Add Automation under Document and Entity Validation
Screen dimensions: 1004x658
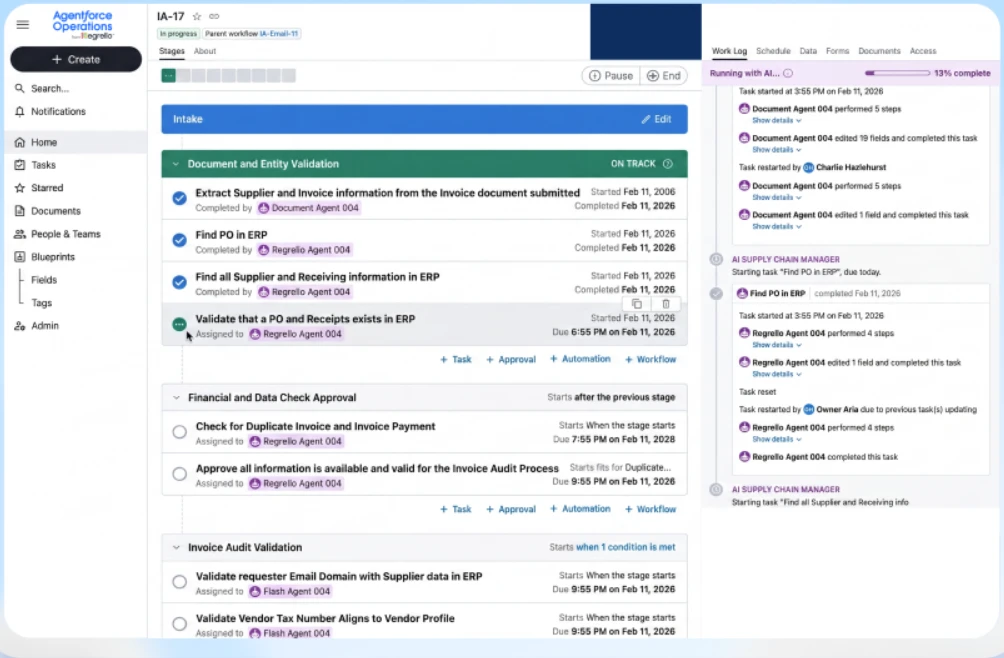(x=579, y=359)
